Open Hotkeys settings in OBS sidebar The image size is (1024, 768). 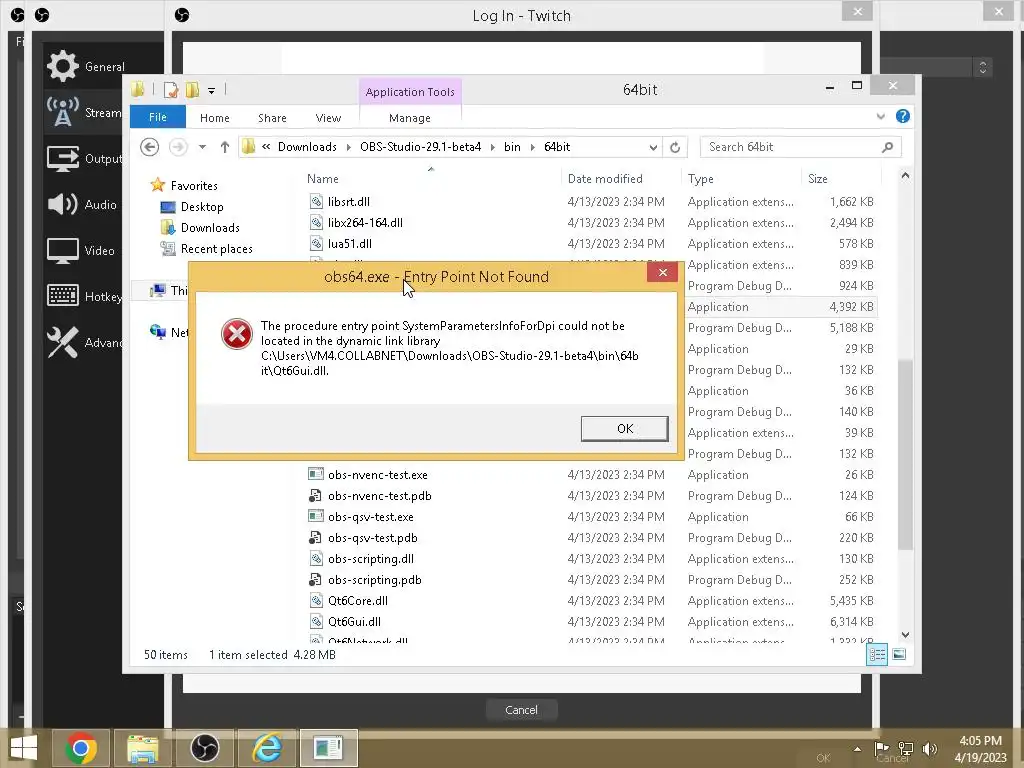tap(84, 296)
